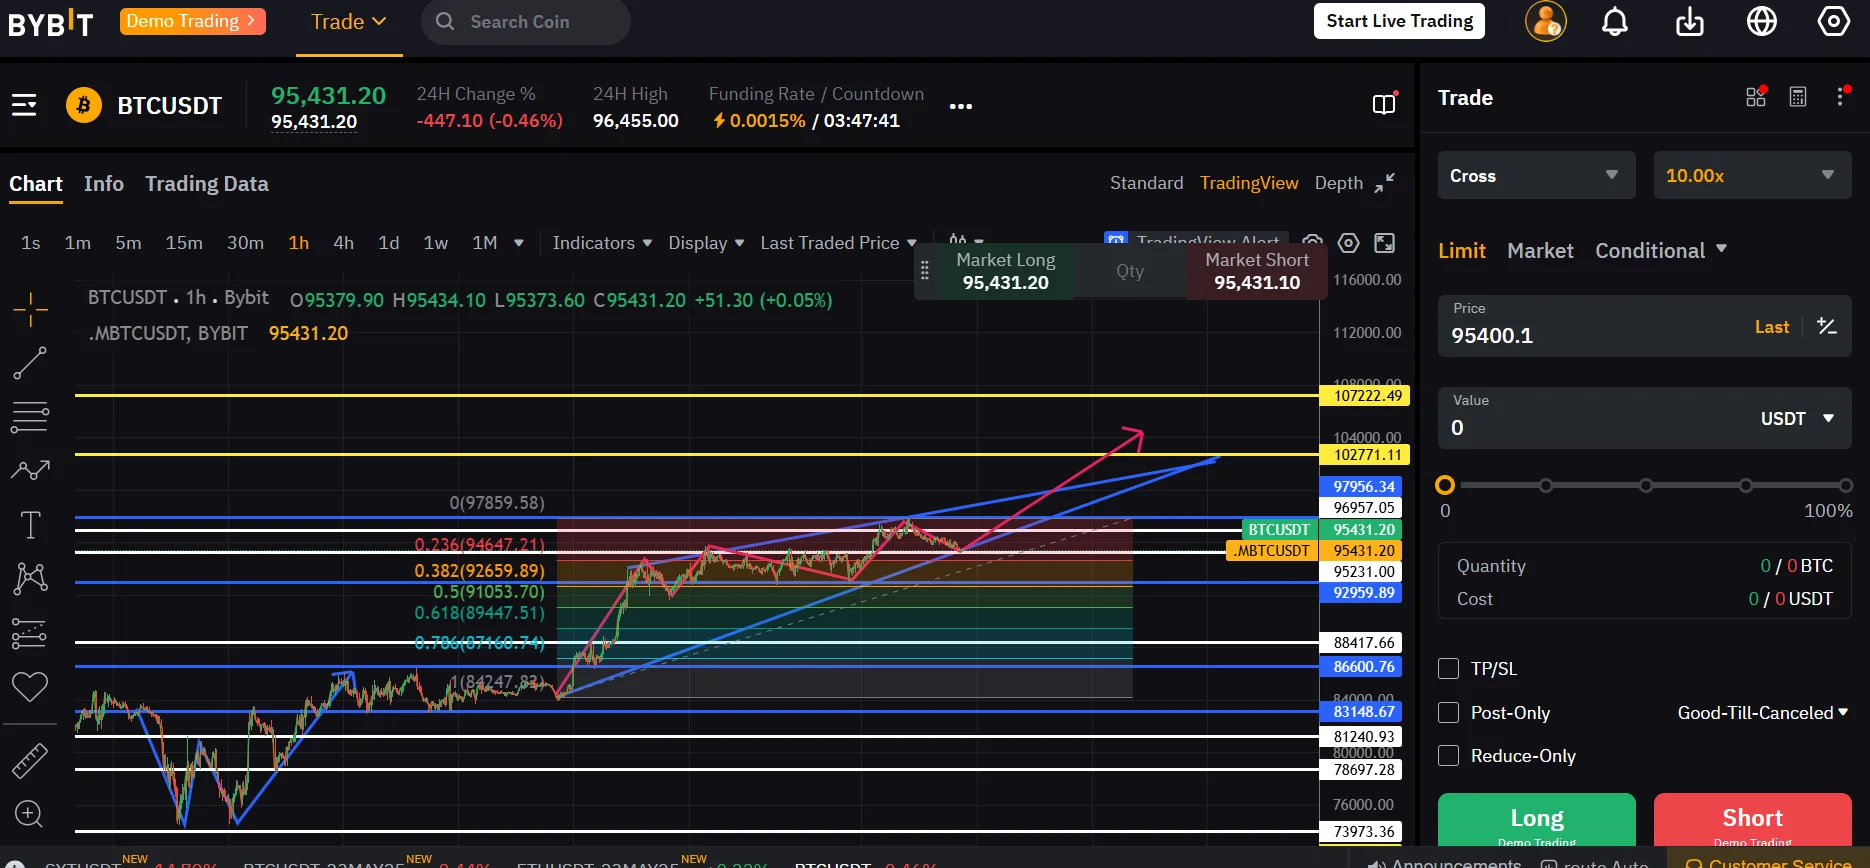Select the crosshair cursor tool
The image size is (1870, 868).
click(30, 309)
